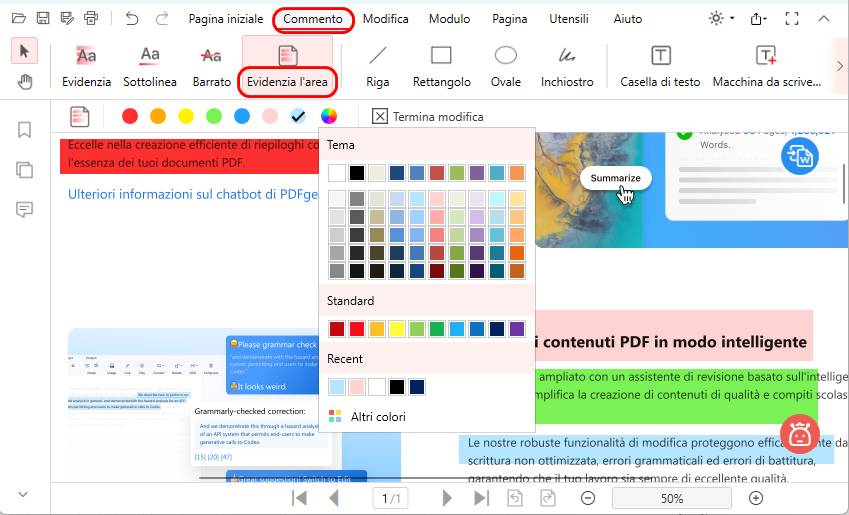
Task: Select the arrow pointer tool
Action: tap(24, 51)
